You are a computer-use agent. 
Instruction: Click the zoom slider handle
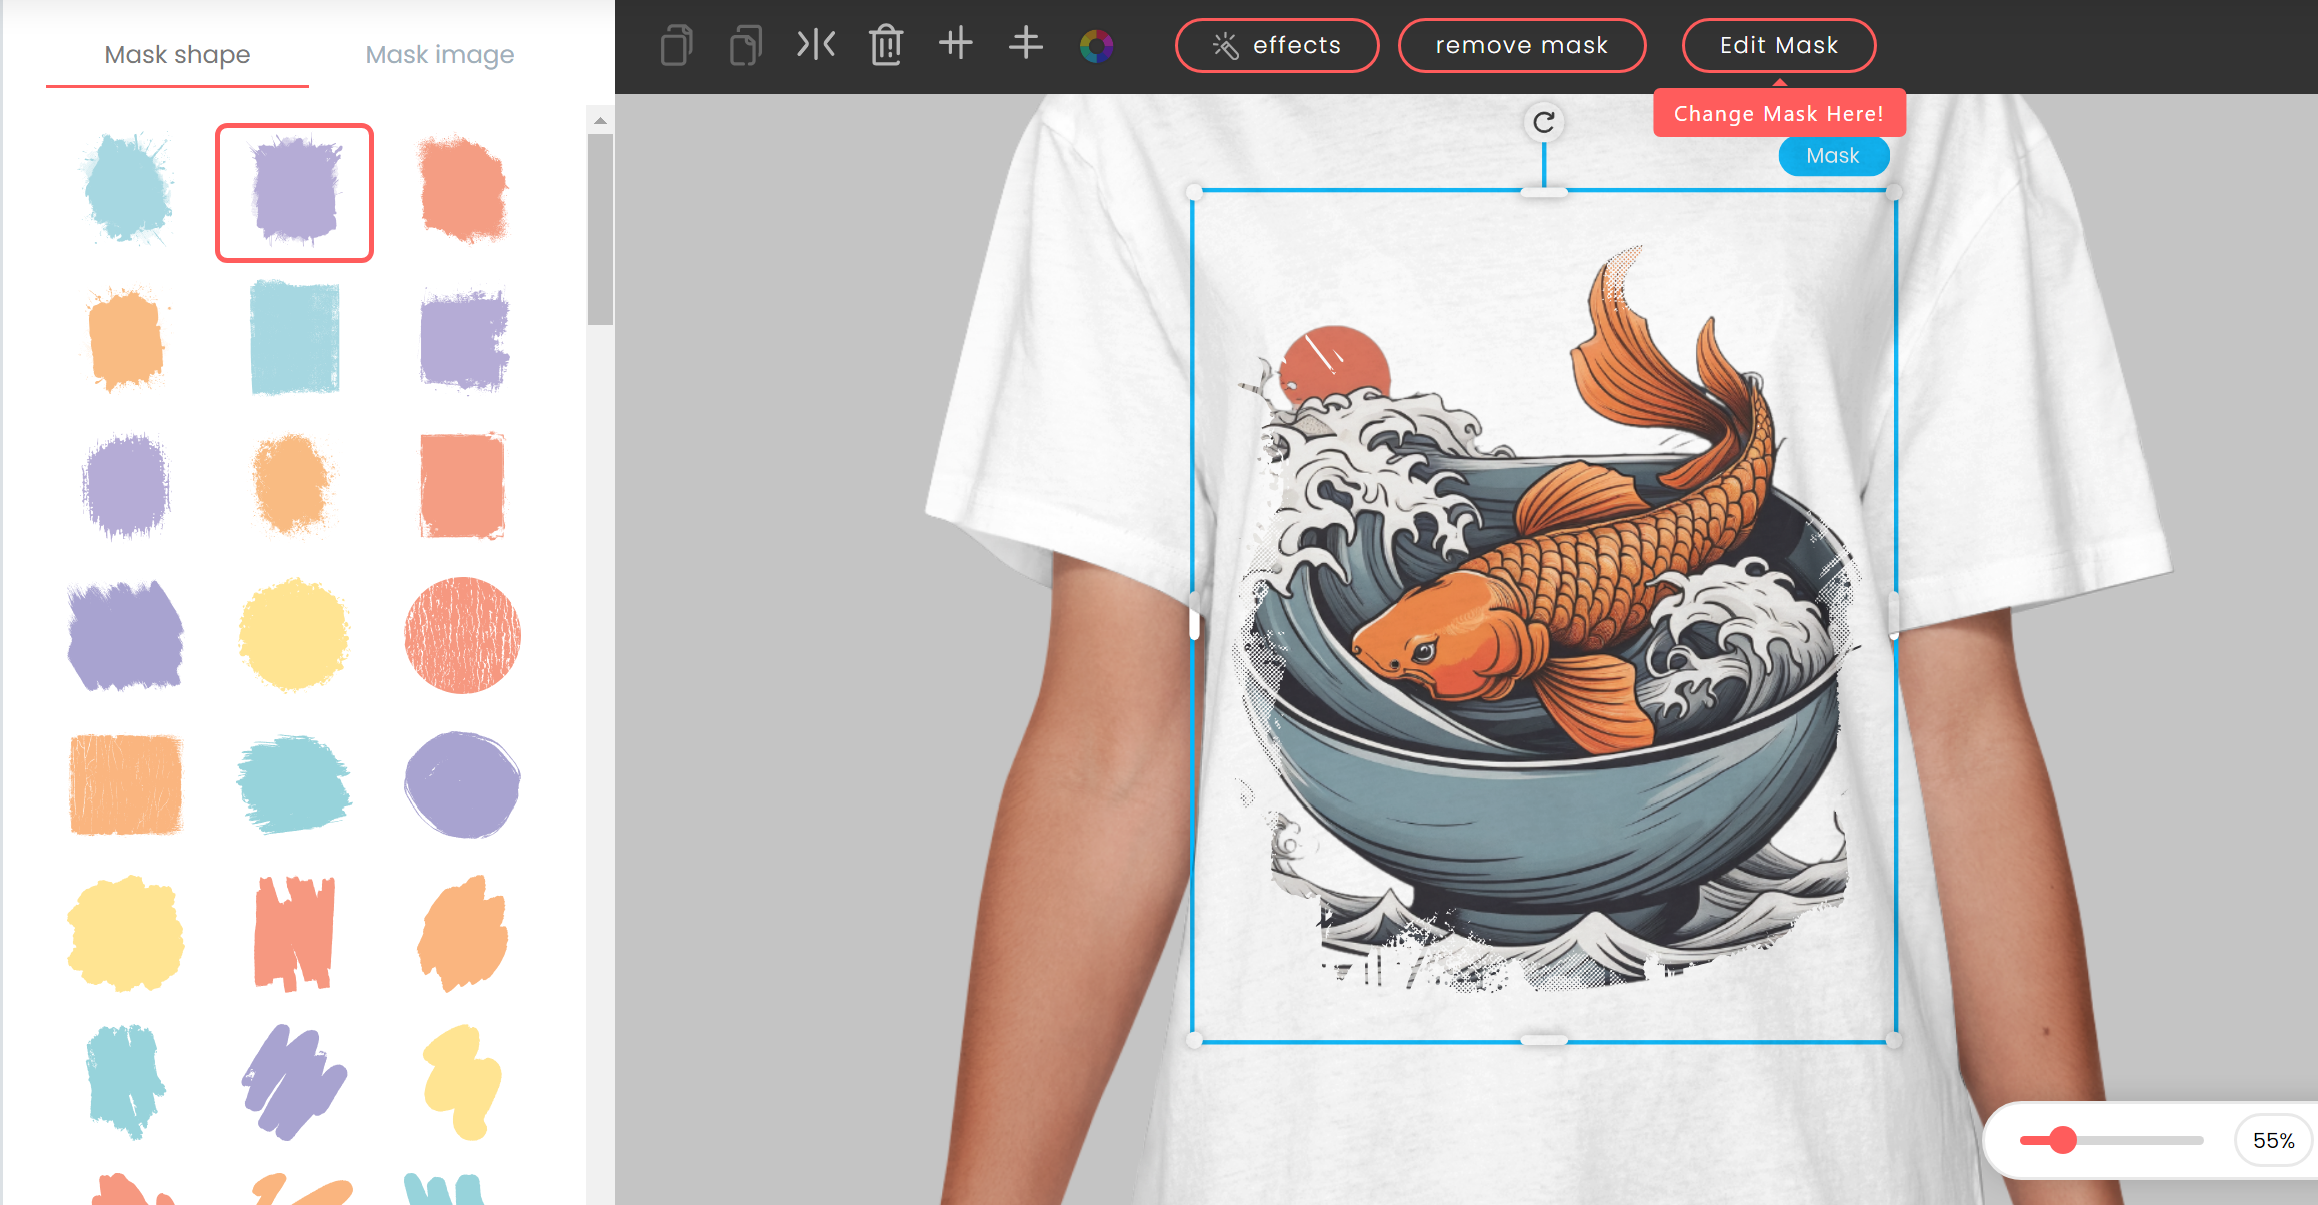(x=2062, y=1140)
